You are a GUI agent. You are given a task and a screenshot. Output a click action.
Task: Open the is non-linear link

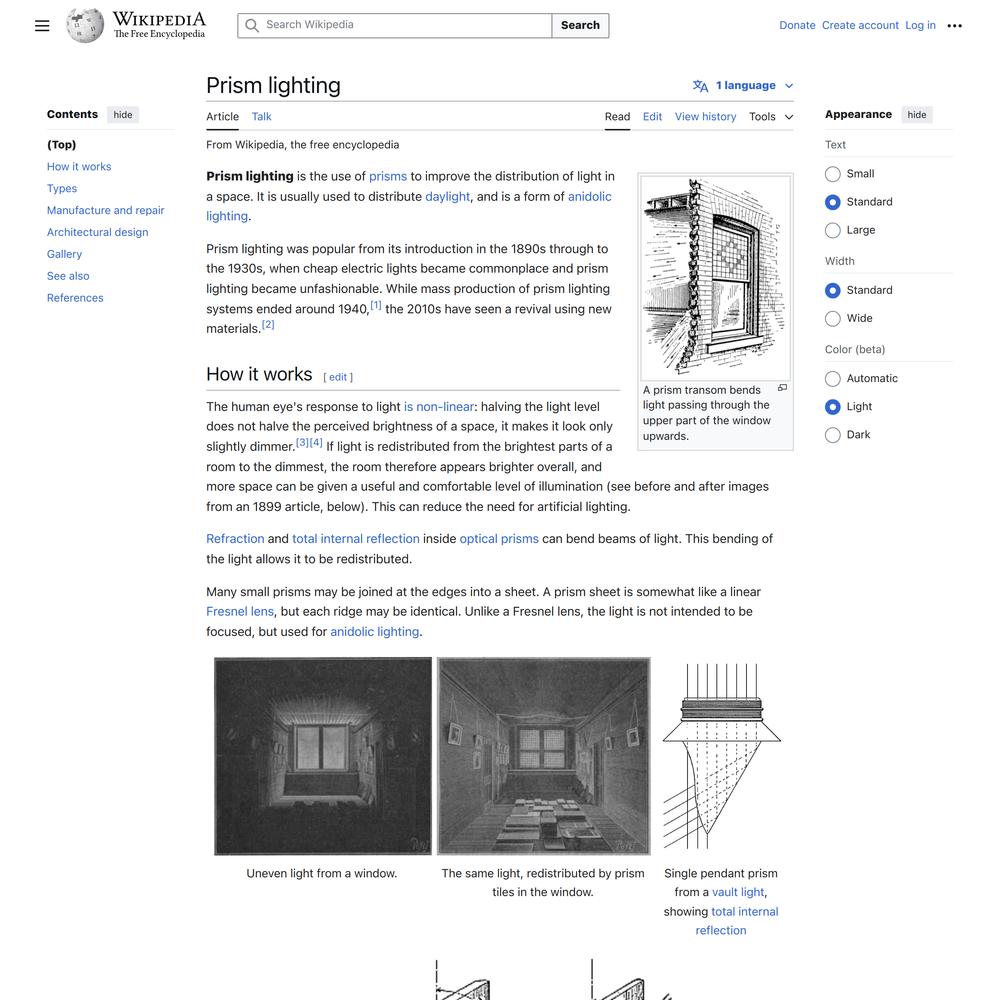pyautogui.click(x=439, y=407)
